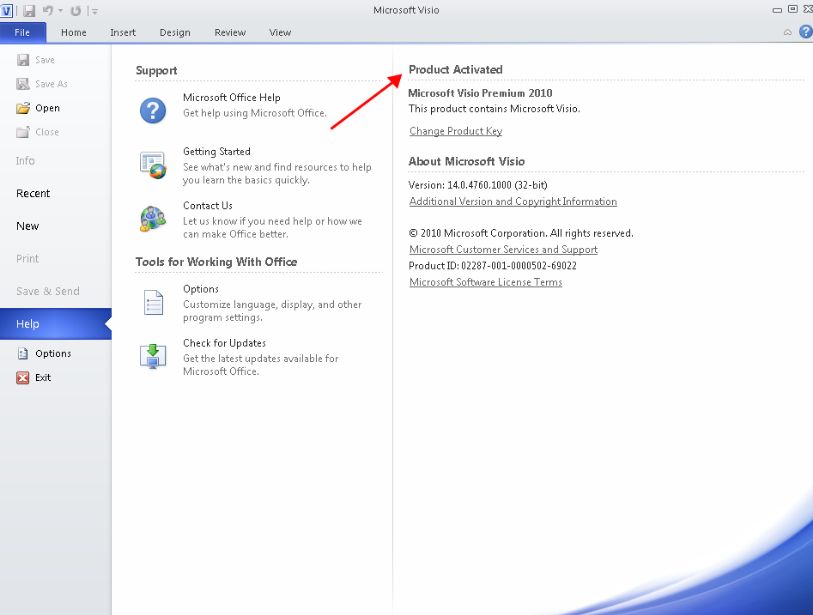
Task: Click the red Exit icon in sidebar
Action: [22, 377]
